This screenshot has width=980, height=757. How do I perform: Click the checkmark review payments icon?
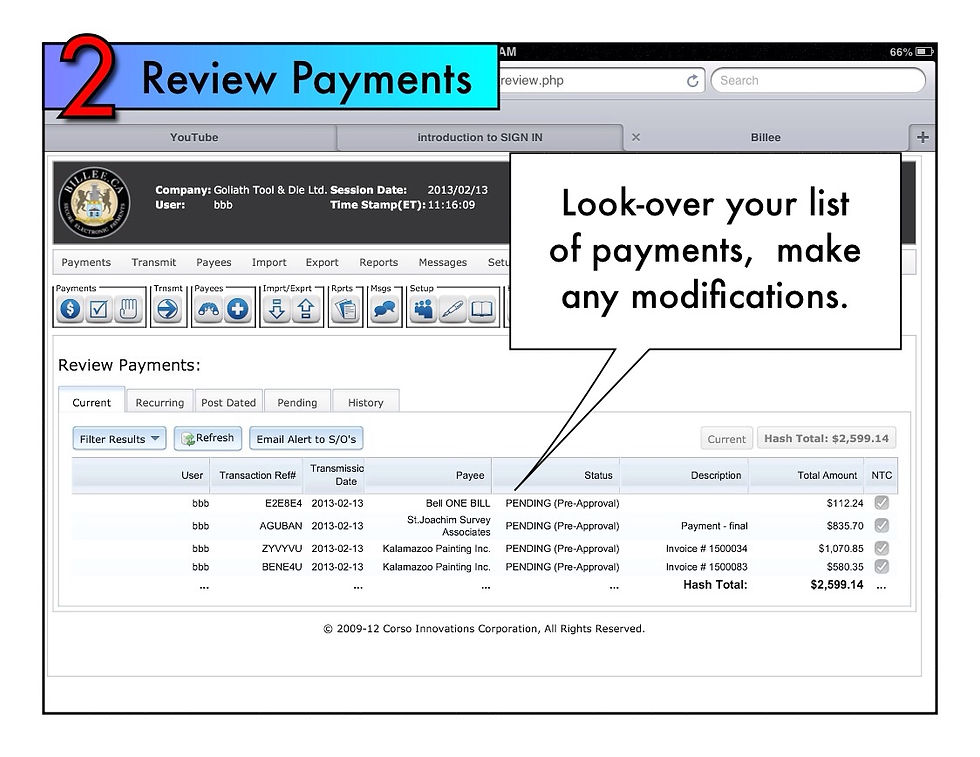pos(99,309)
